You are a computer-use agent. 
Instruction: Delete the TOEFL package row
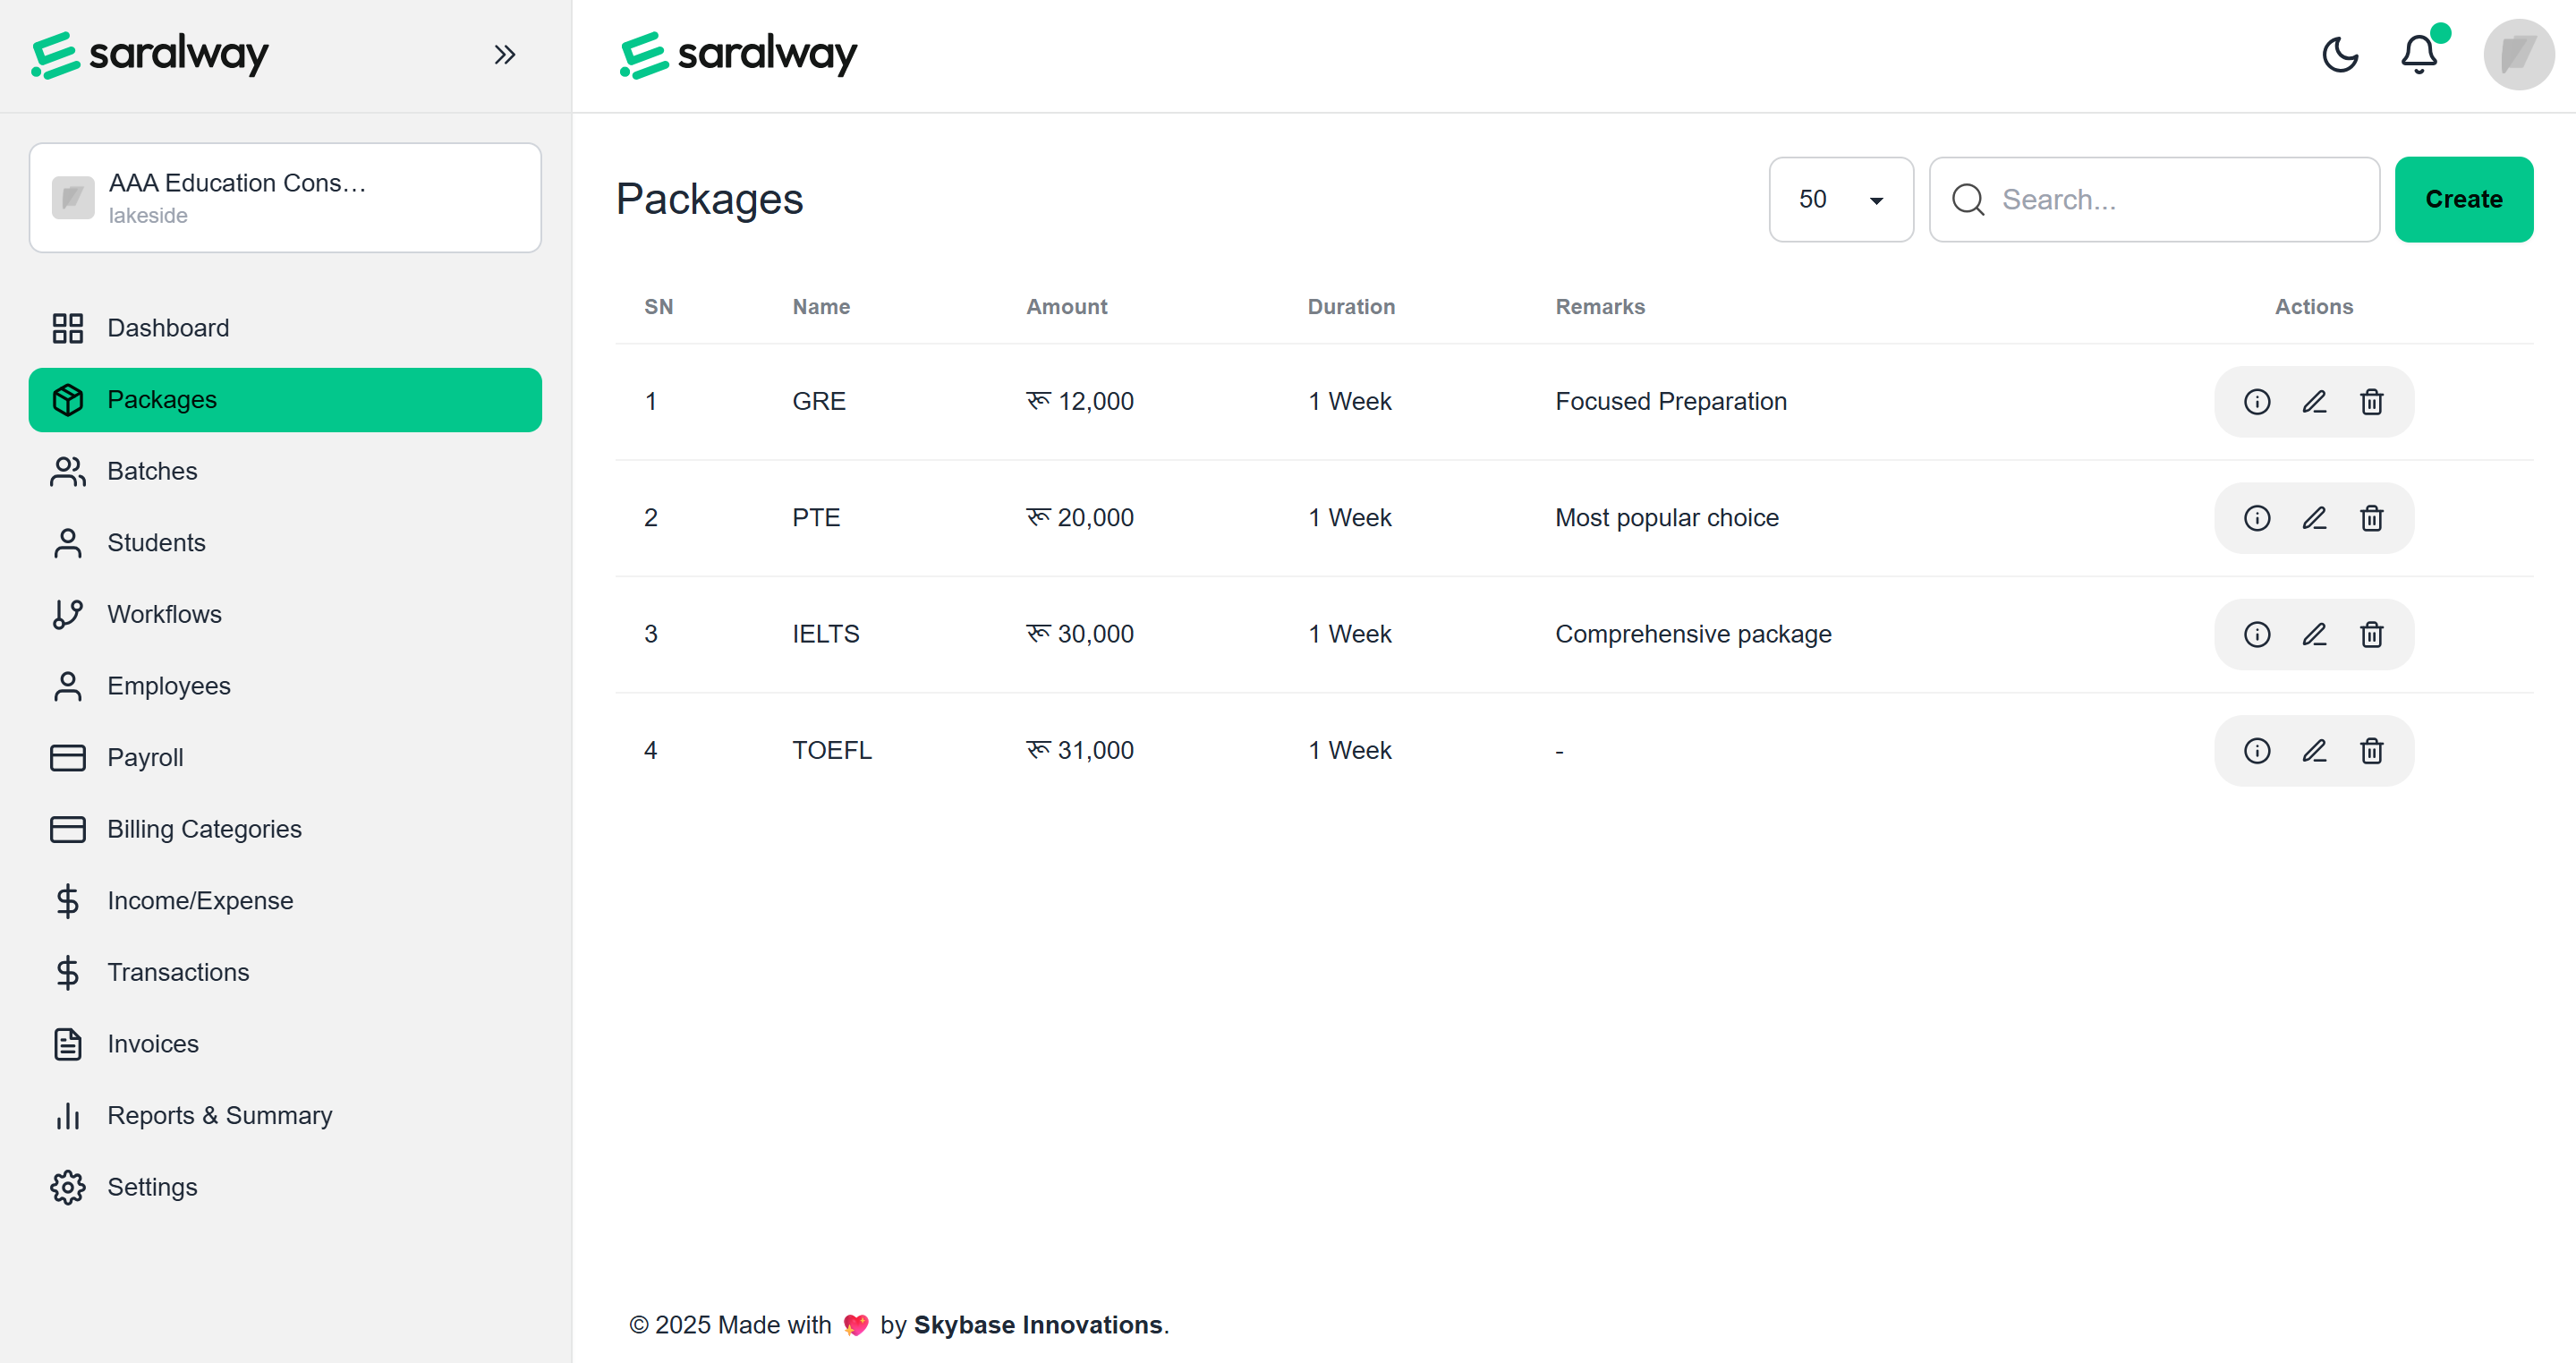coord(2371,751)
